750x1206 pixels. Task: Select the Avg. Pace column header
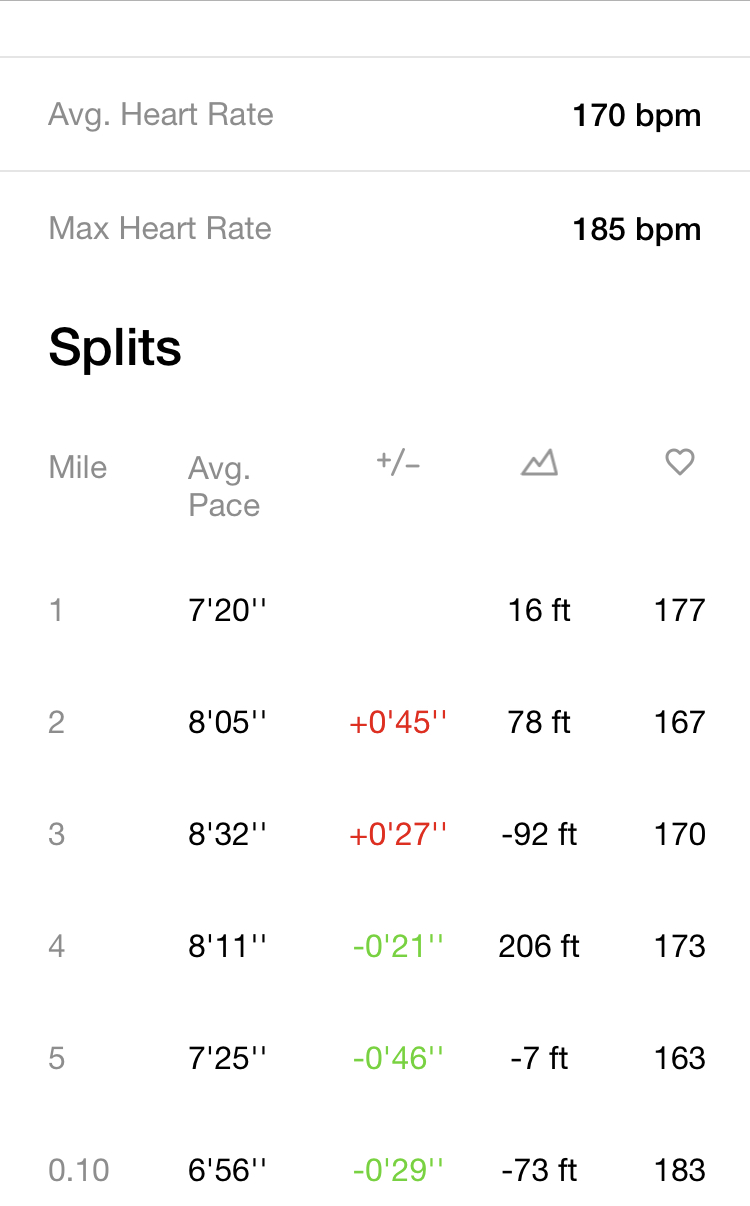click(224, 487)
